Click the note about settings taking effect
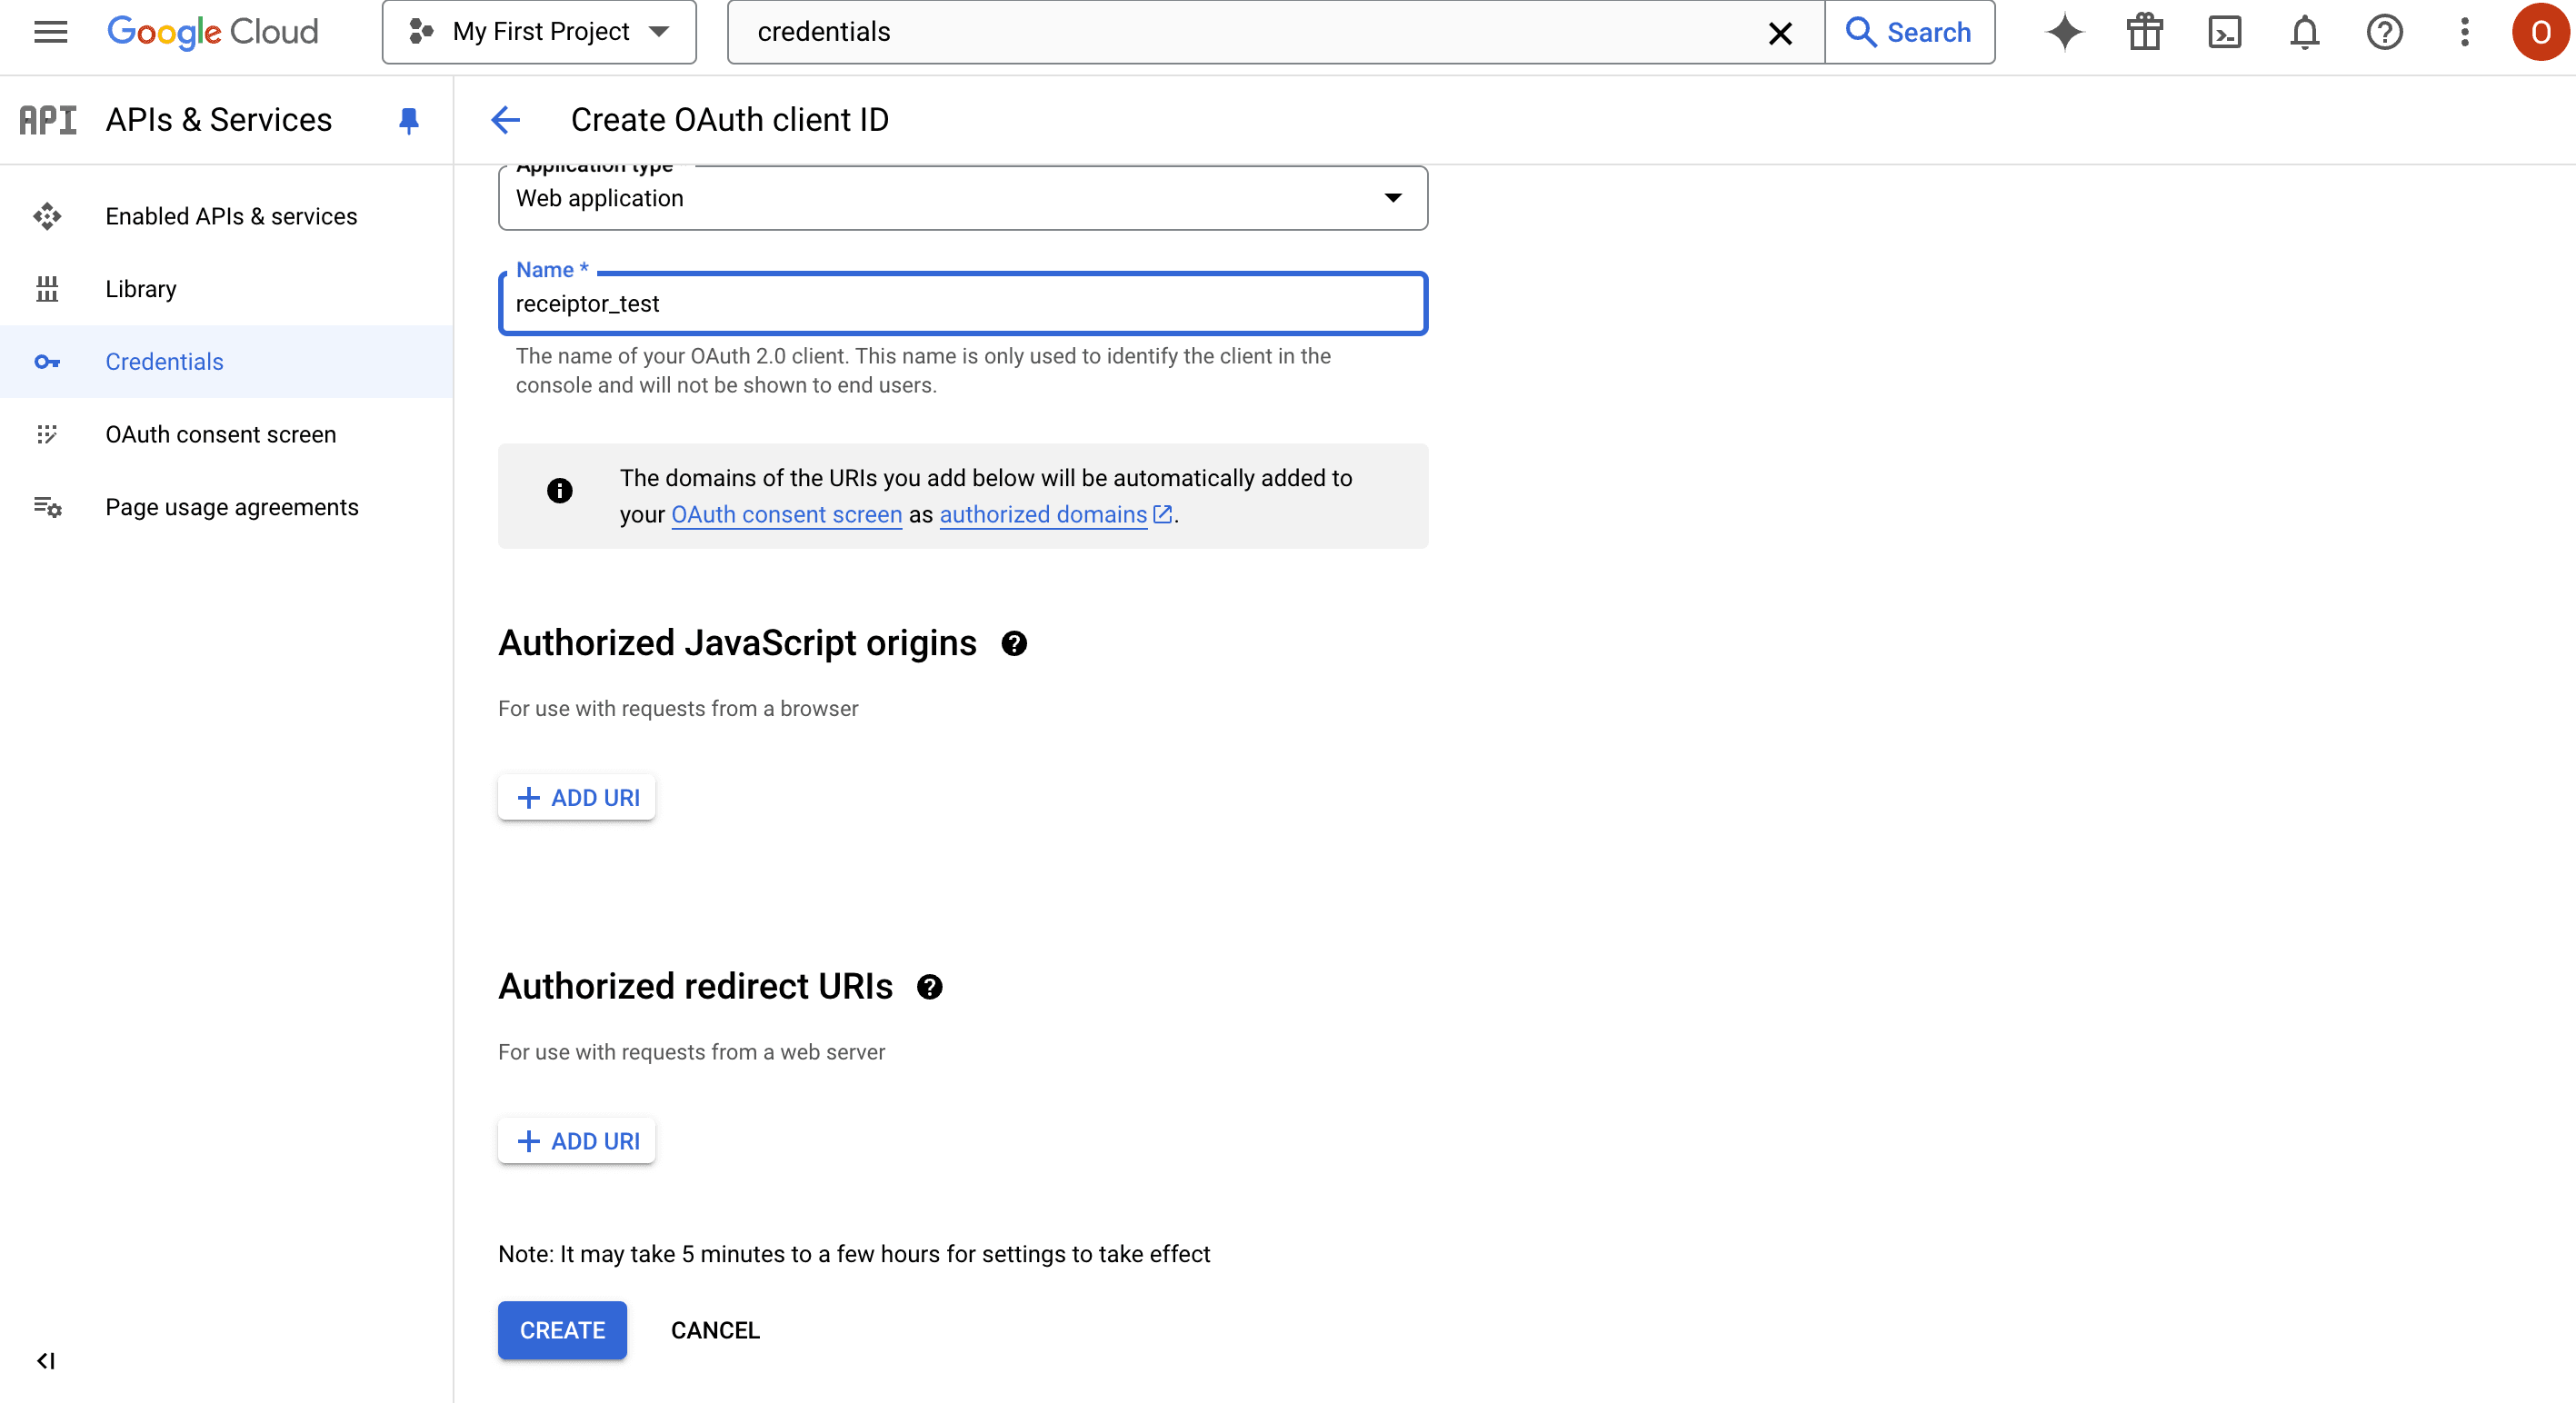This screenshot has width=2576, height=1403. click(x=854, y=1254)
